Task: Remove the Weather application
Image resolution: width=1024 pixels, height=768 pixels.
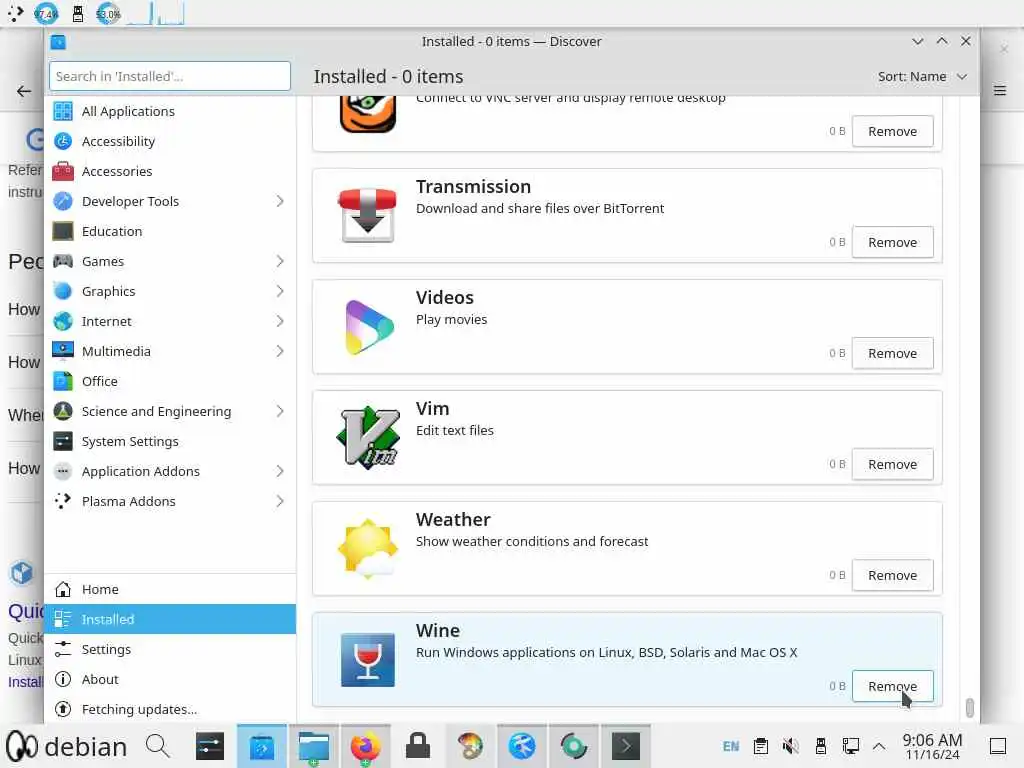Action: click(892, 575)
